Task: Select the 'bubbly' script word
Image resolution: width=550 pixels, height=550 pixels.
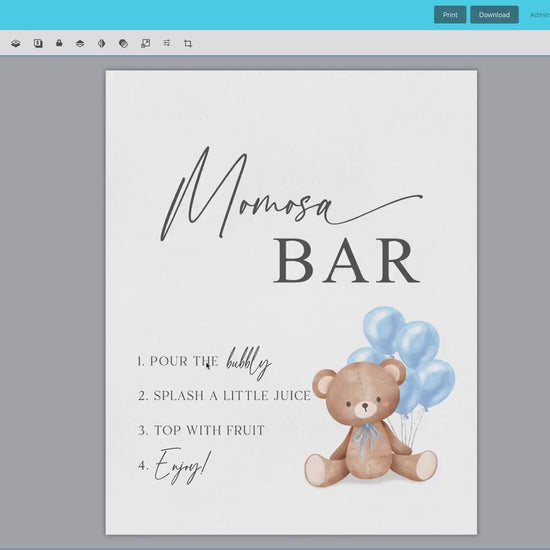Action: (x=248, y=363)
